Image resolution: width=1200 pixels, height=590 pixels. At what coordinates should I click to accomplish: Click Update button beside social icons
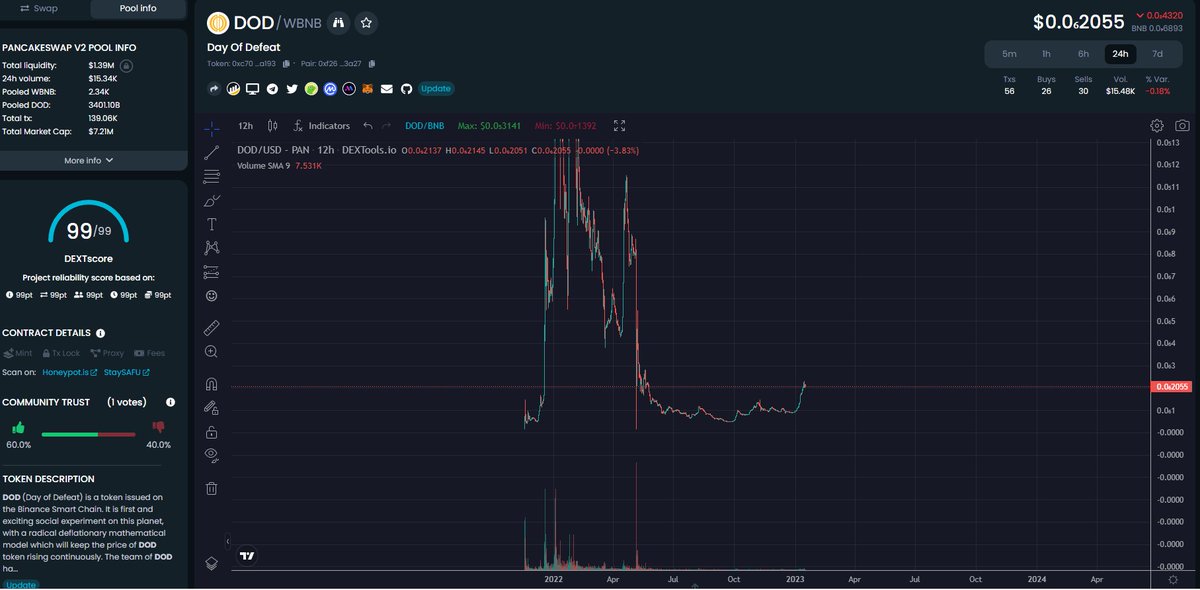436,89
